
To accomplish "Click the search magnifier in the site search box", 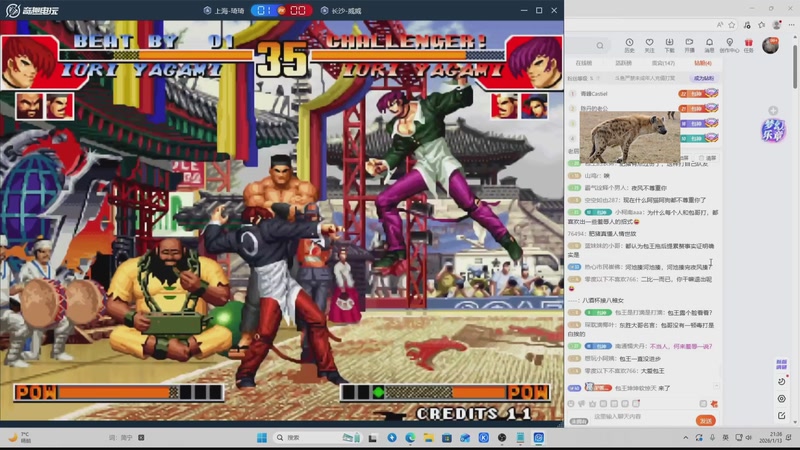I will coord(600,45).
